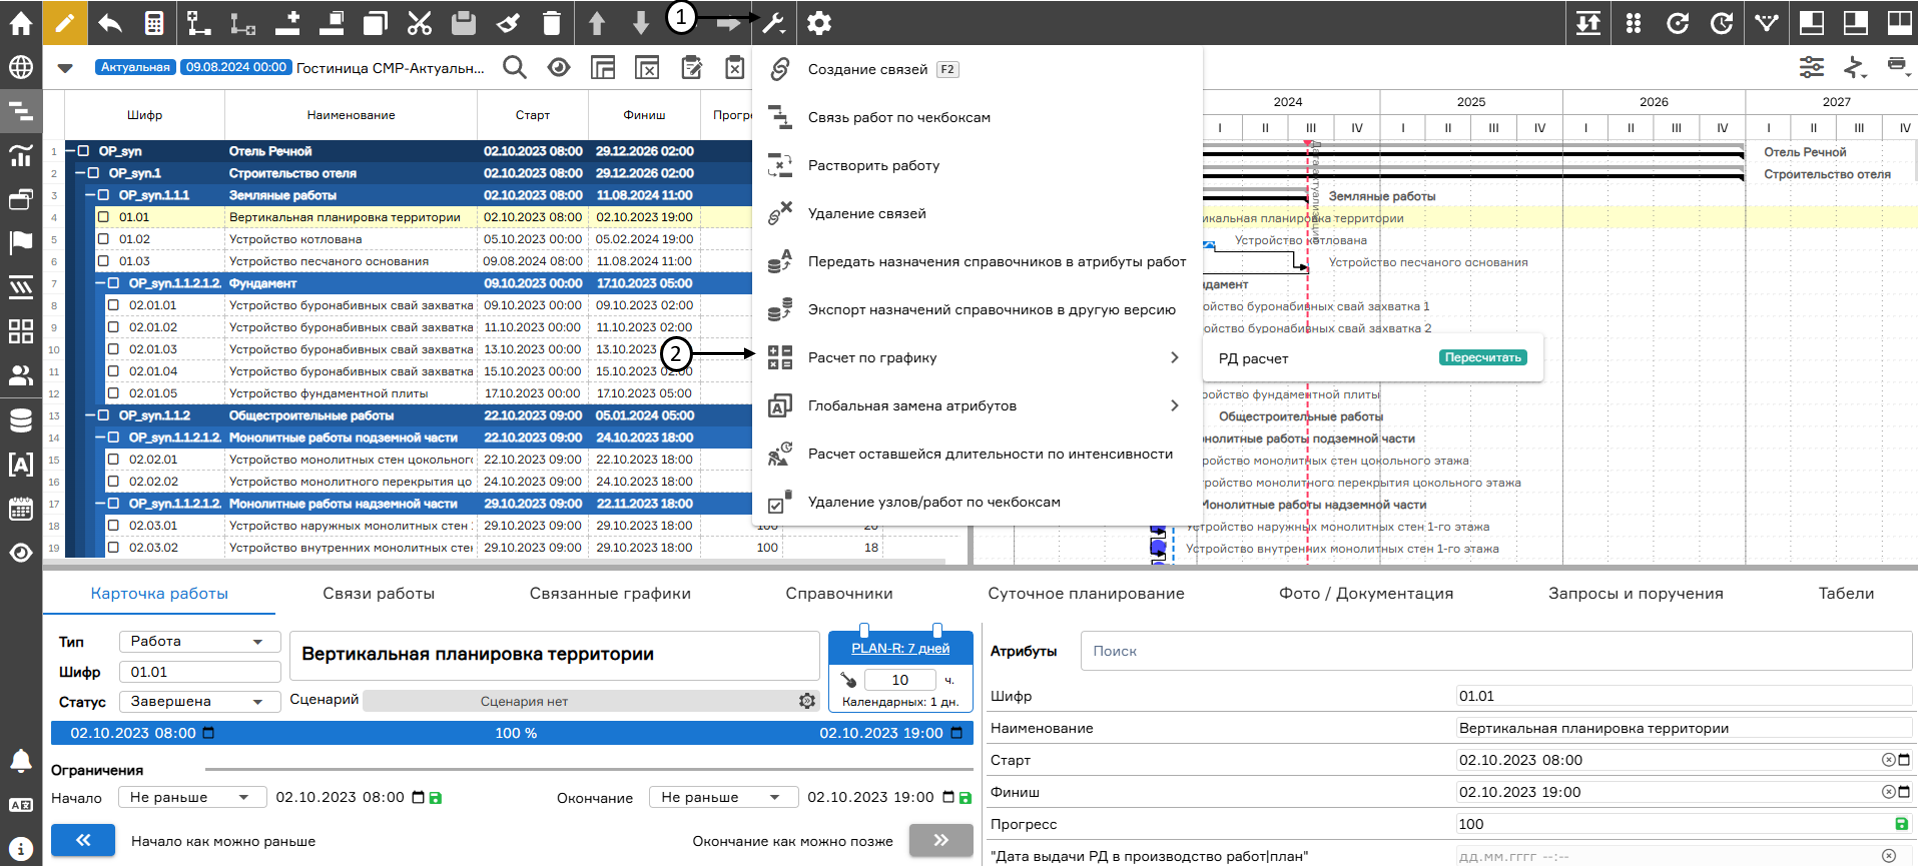Click the info icon at sidebar bottom
The width and height of the screenshot is (1918, 866).
20,848
